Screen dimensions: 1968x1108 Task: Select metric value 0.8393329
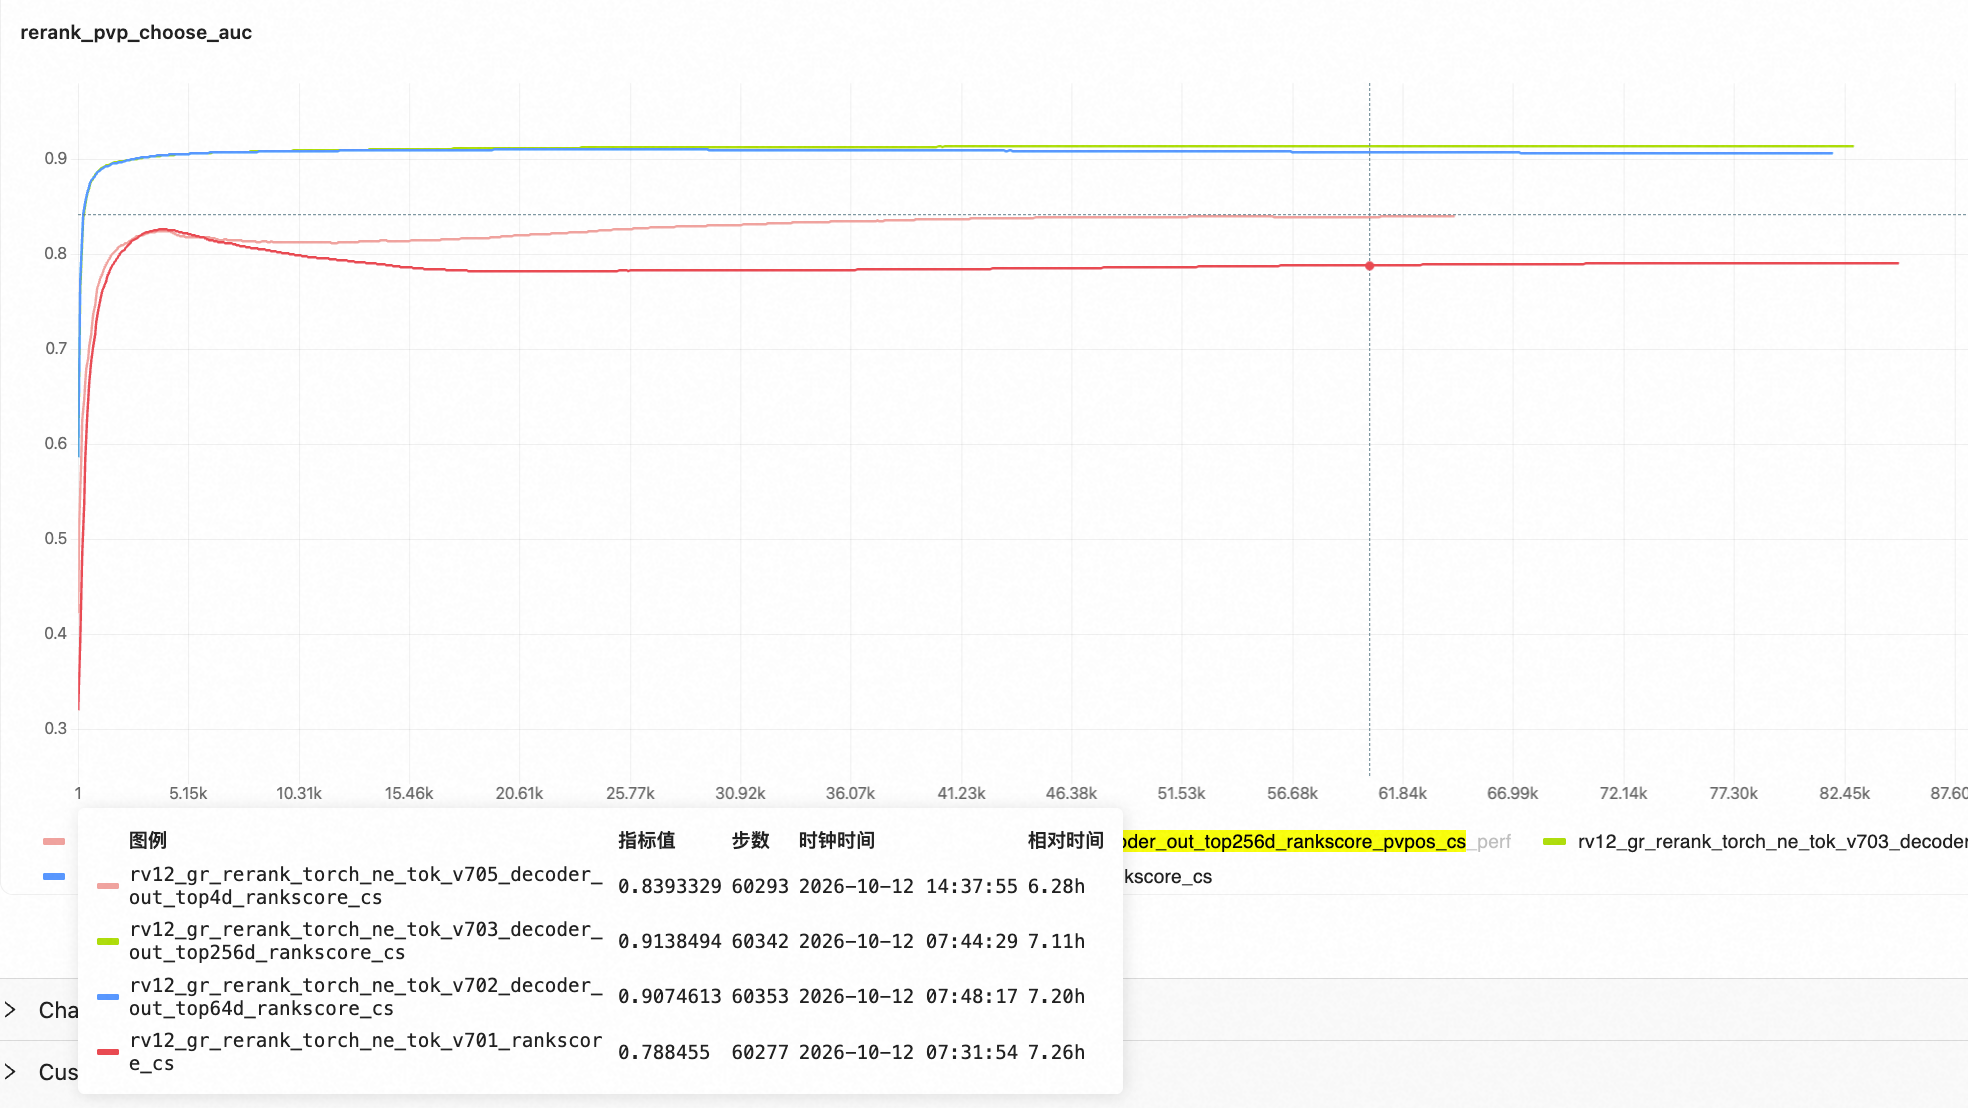669,886
